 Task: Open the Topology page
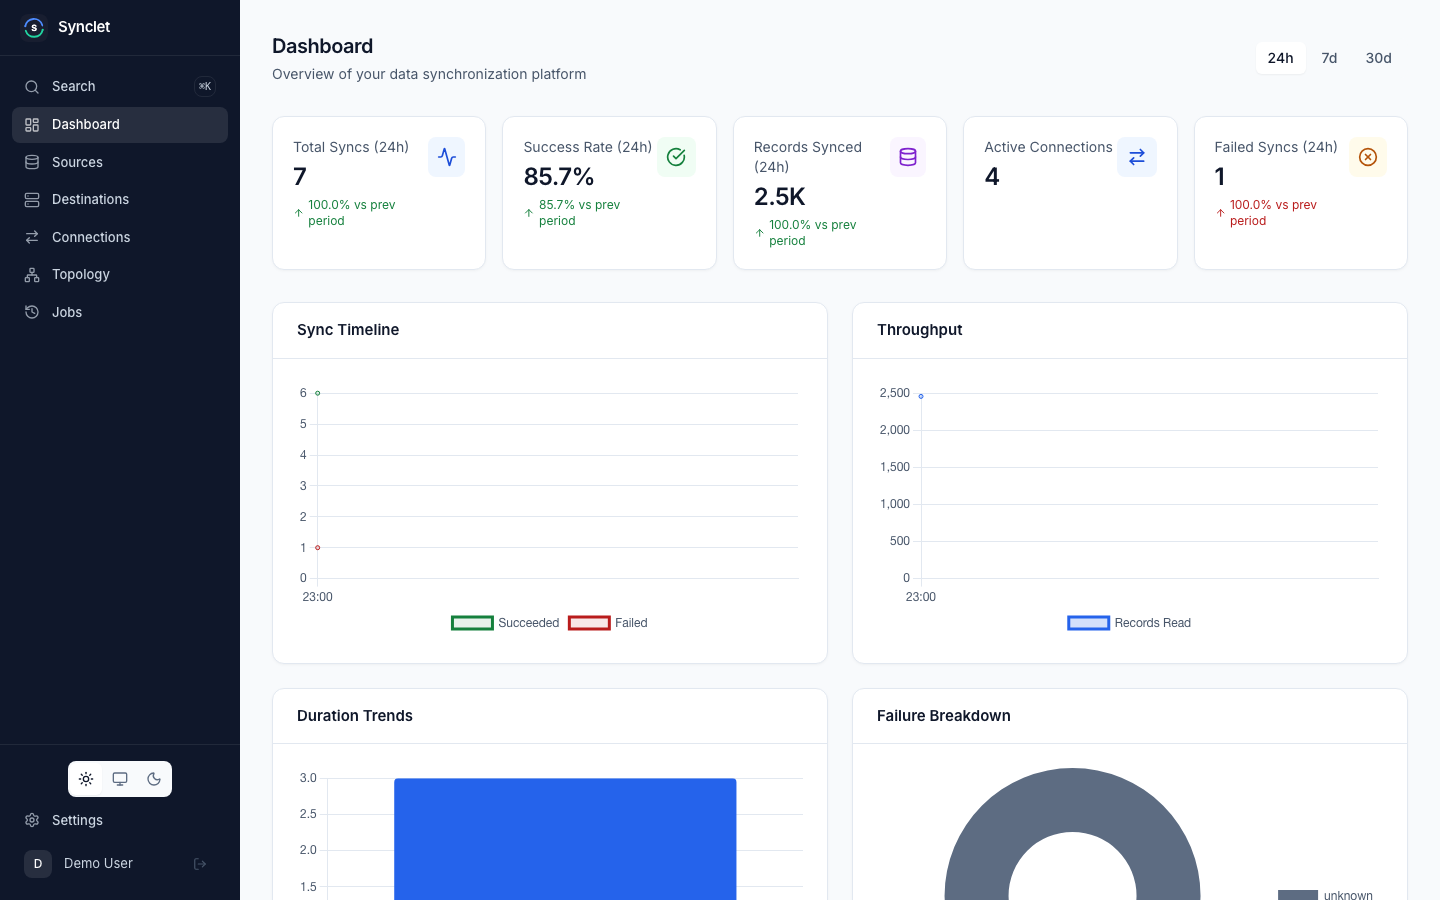coord(120,275)
